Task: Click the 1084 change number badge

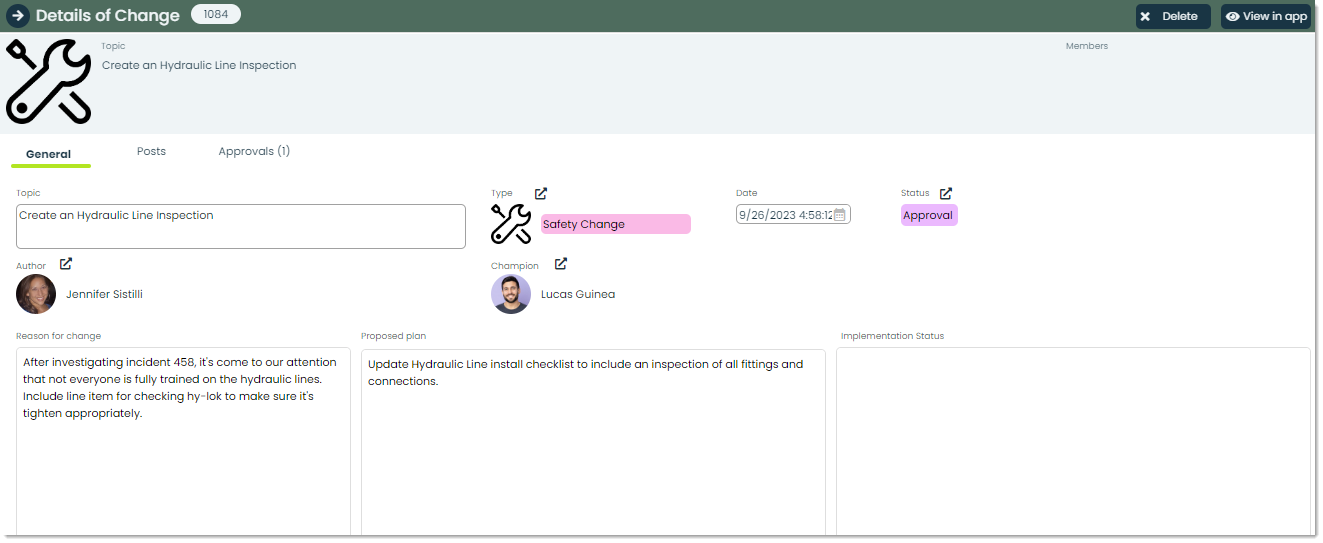Action: 216,14
